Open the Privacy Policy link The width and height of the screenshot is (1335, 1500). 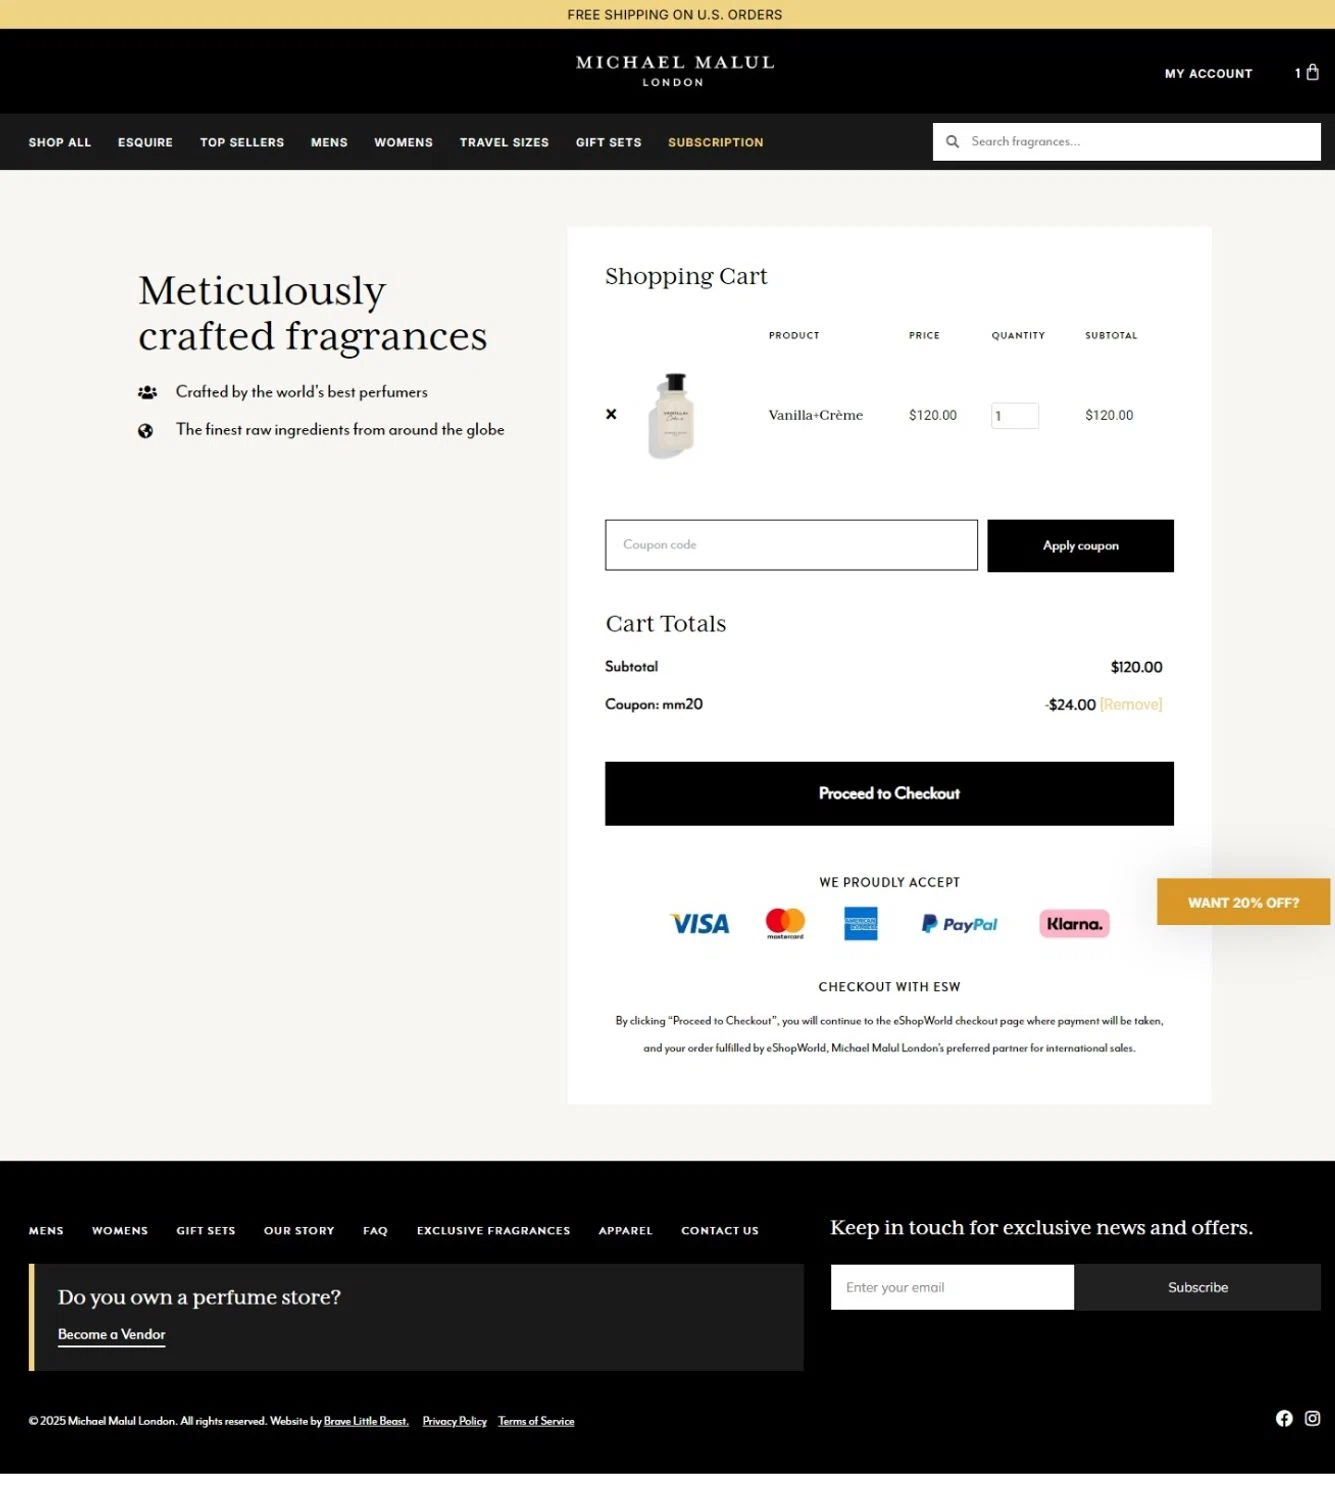(454, 1421)
